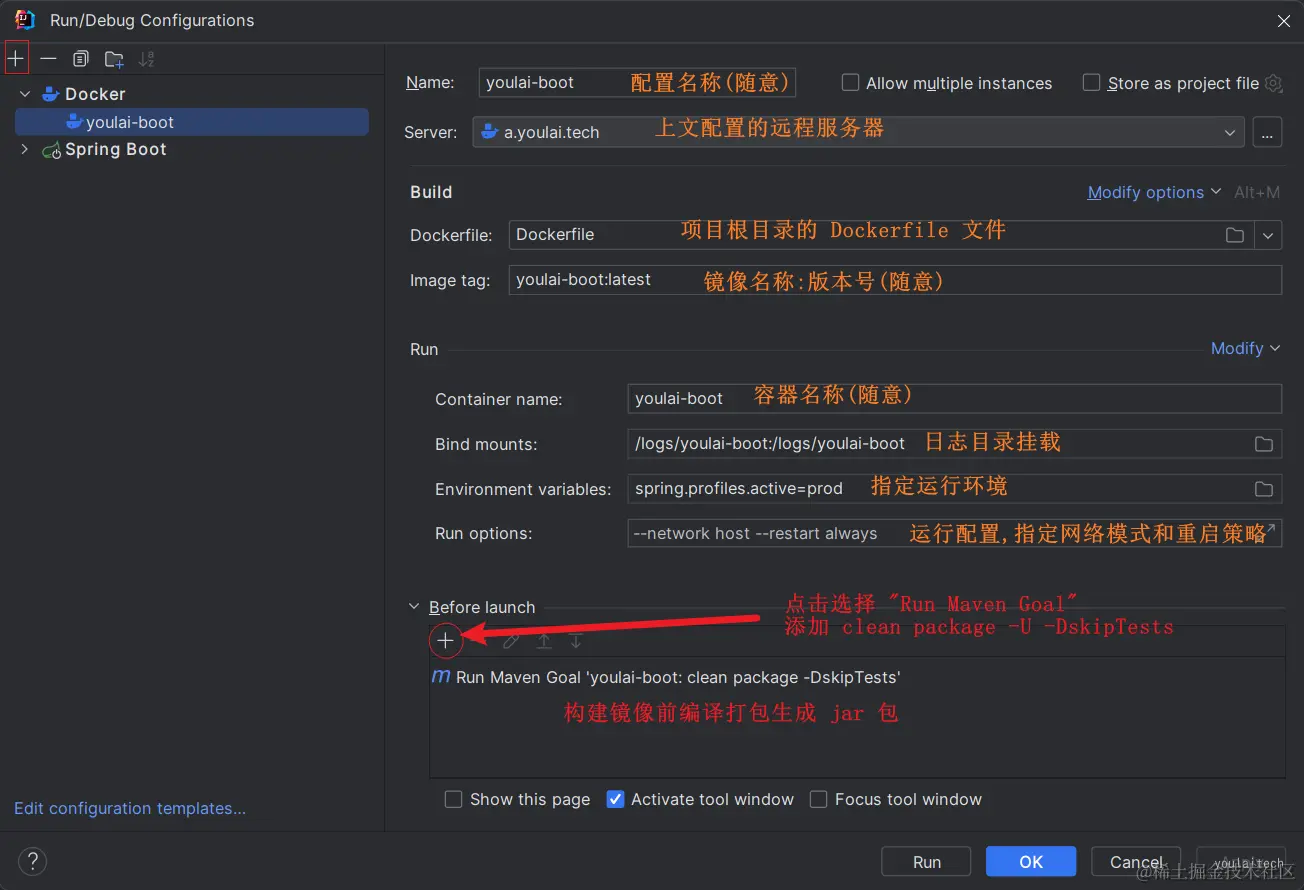
Task: Browse Bind mounts directory
Action: 1264,443
